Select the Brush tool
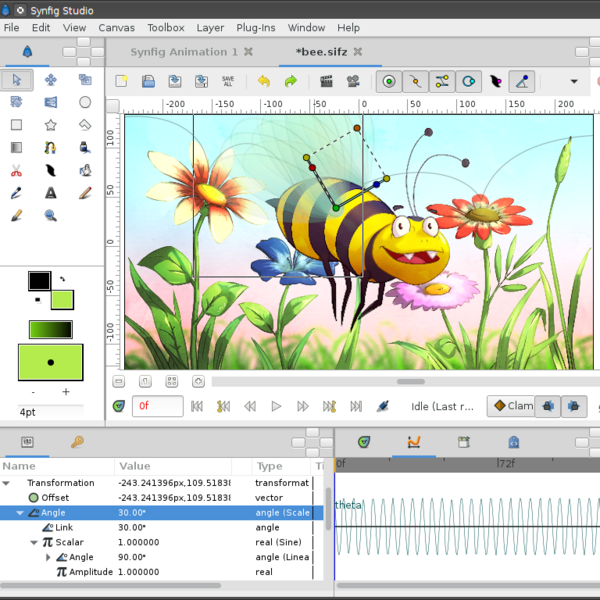 click(16, 215)
